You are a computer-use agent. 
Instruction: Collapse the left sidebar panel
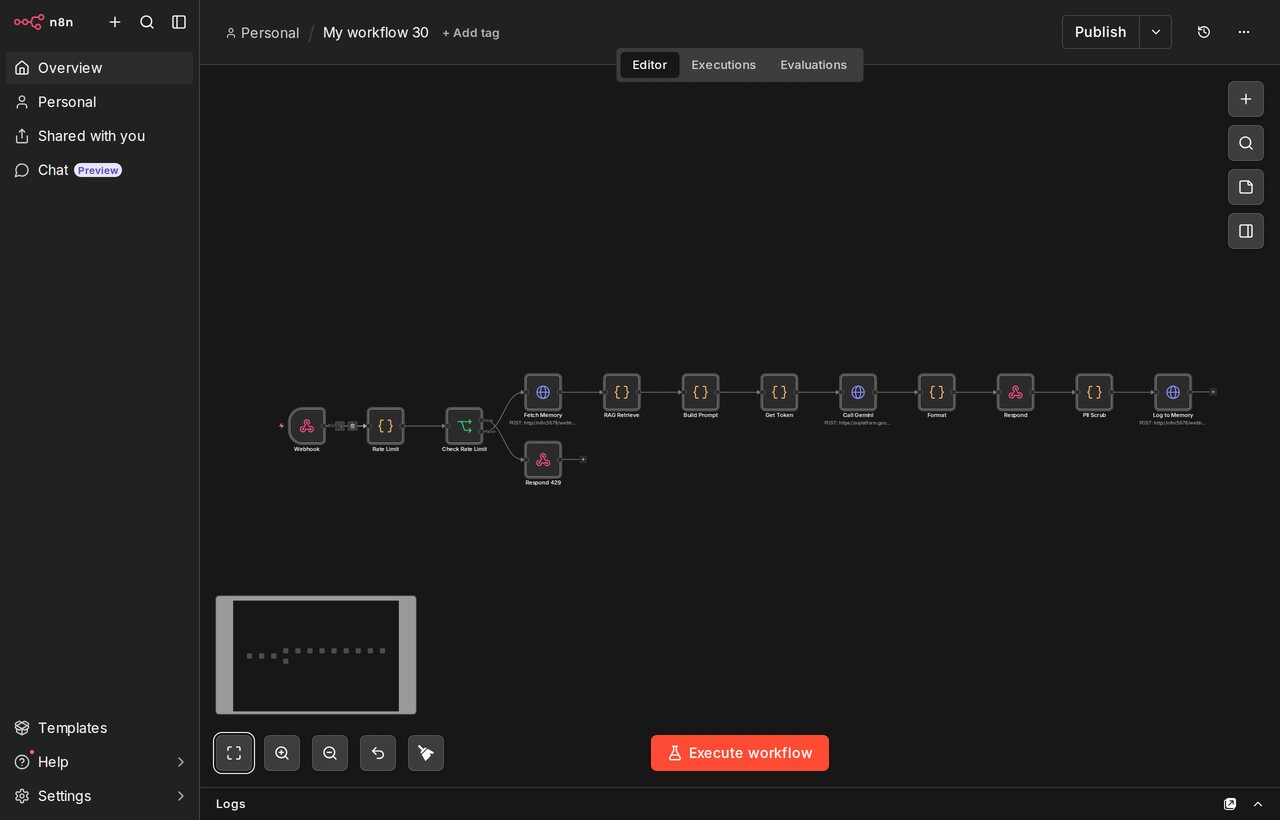(179, 22)
